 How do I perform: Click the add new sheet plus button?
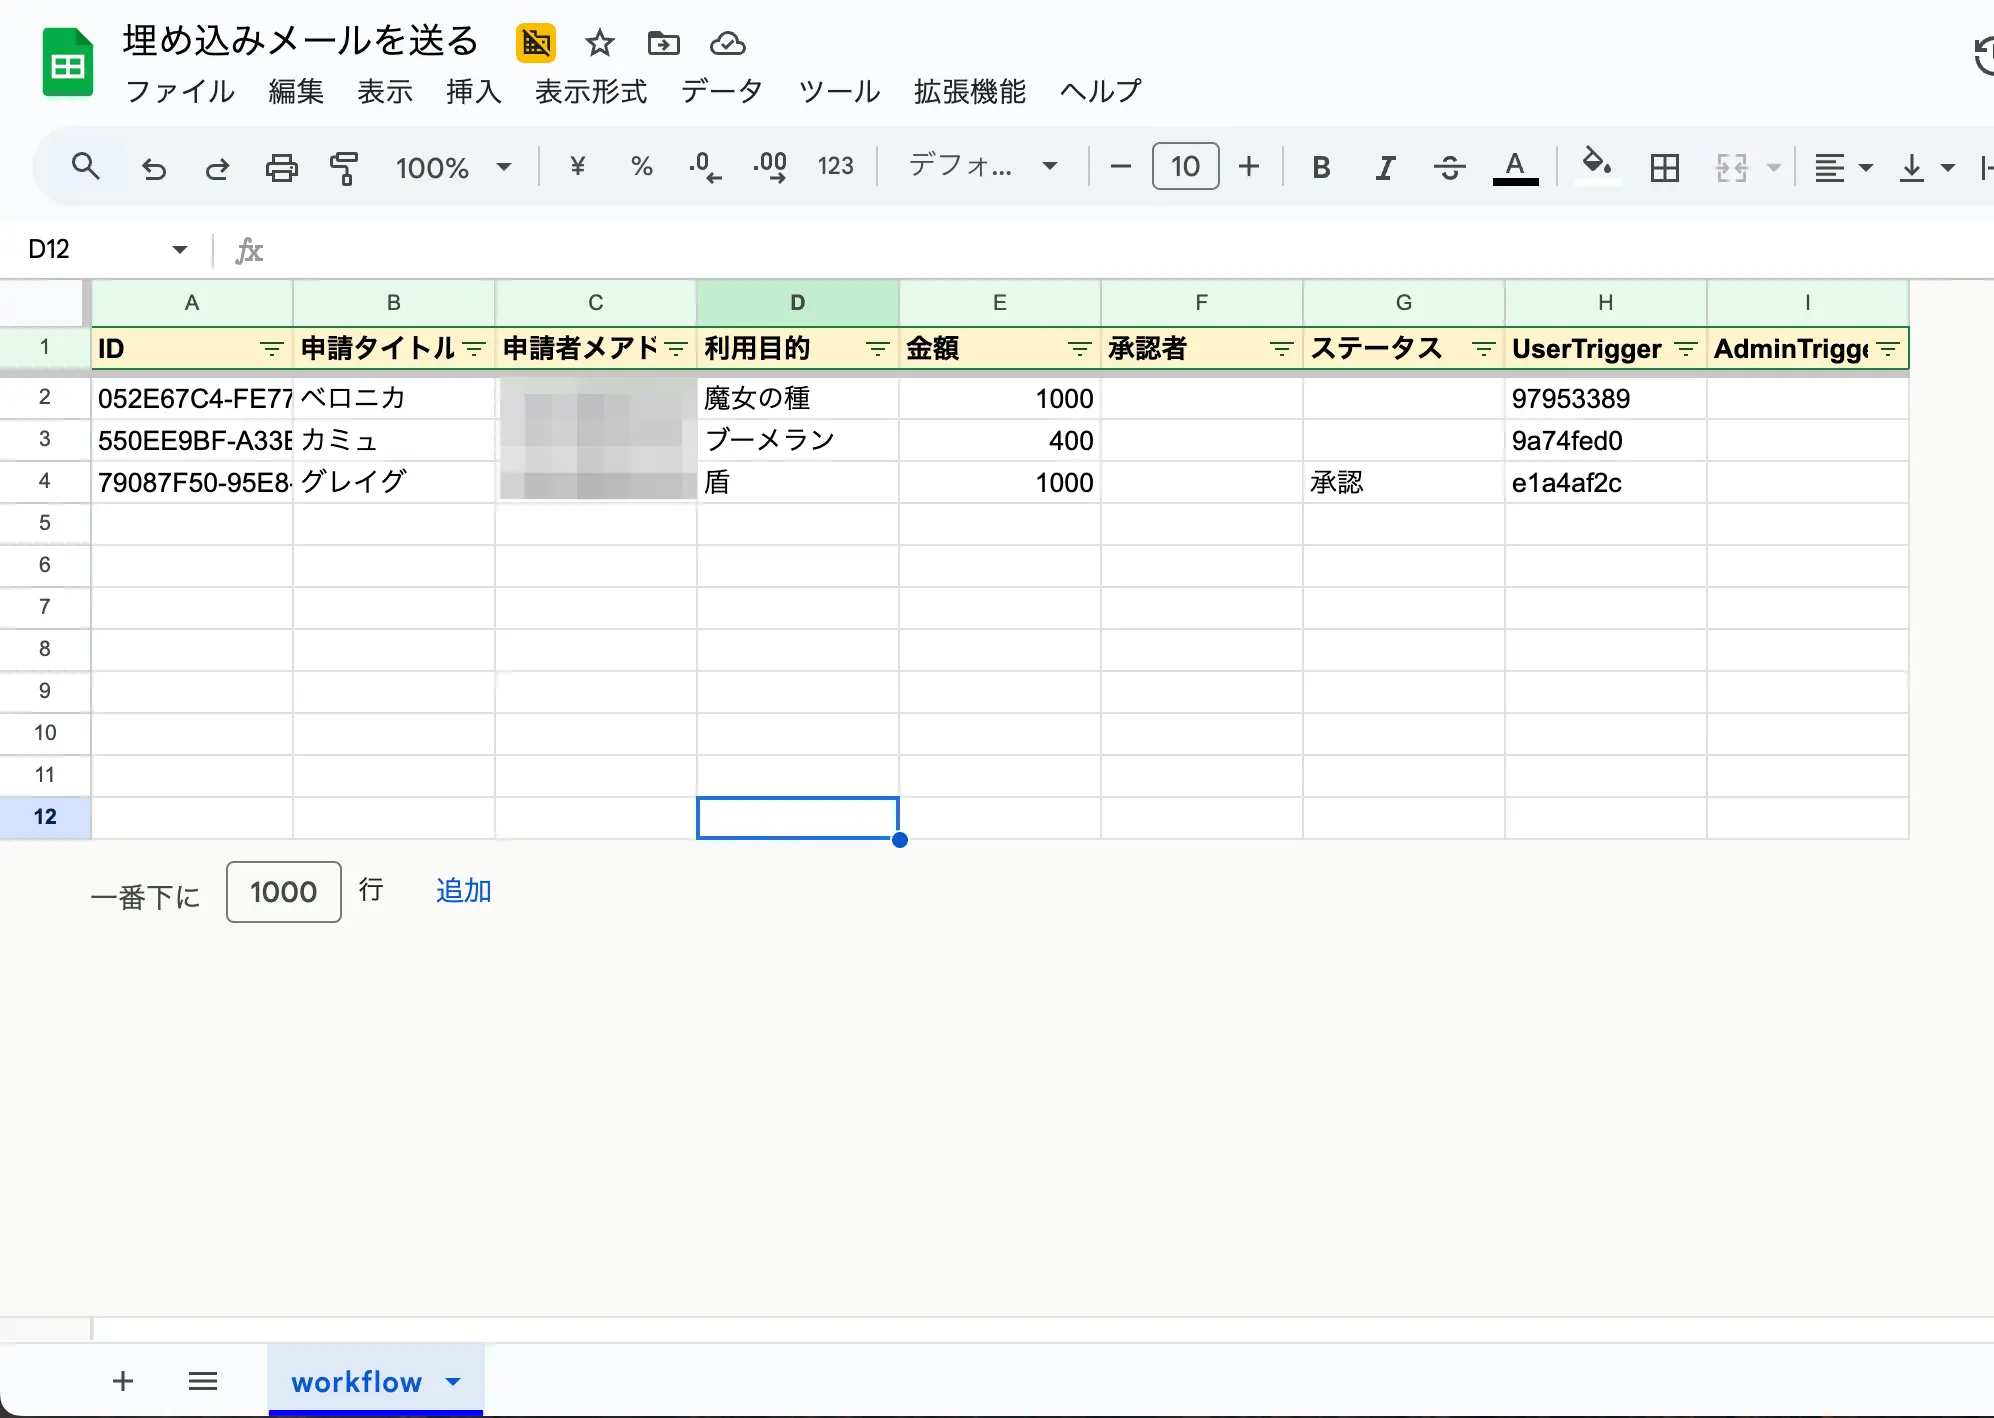[123, 1381]
